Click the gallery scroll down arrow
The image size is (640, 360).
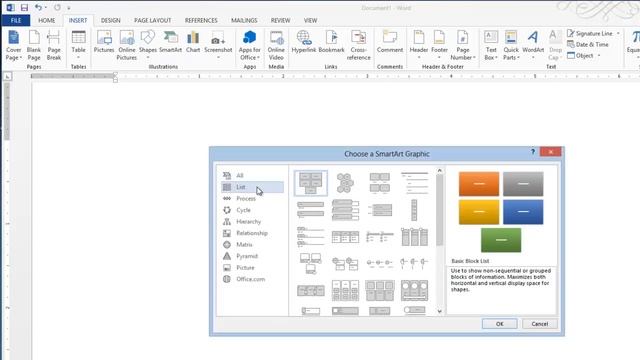(x=440, y=311)
